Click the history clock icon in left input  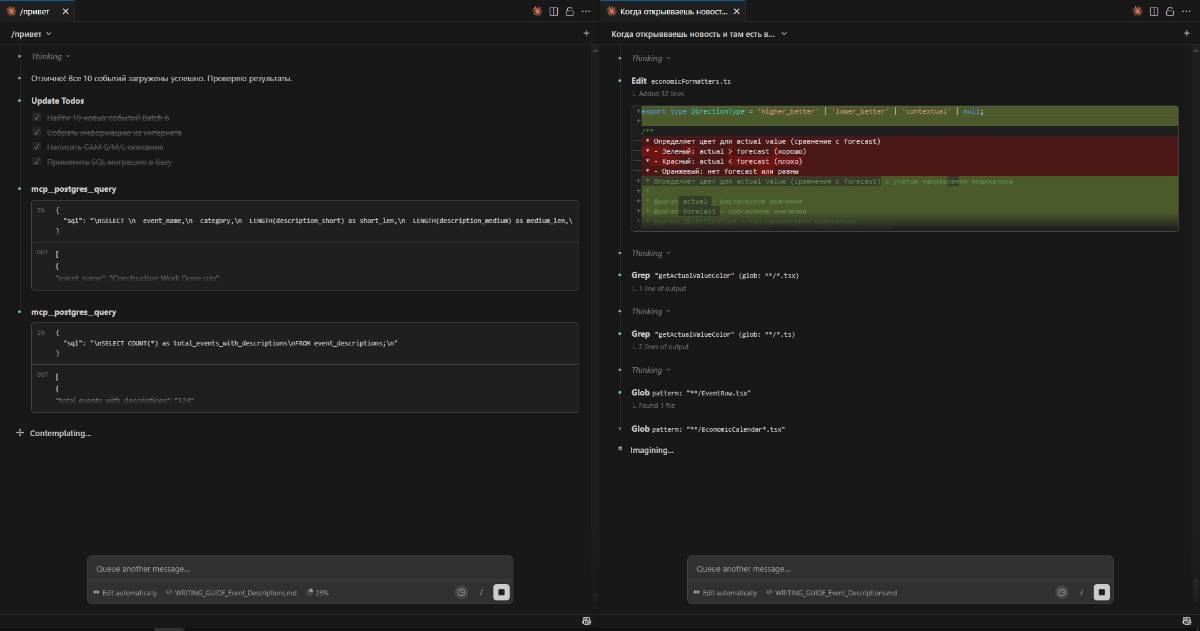tap(461, 592)
